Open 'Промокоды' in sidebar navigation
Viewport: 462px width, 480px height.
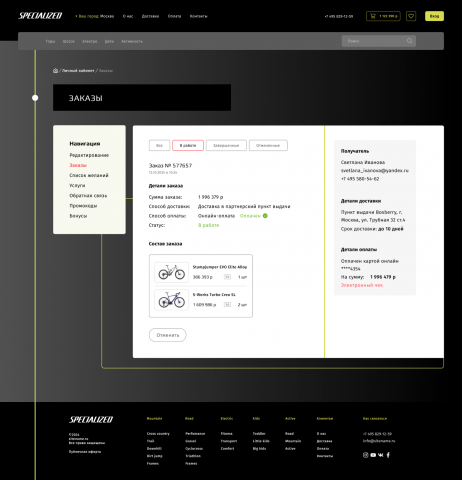coord(83,206)
